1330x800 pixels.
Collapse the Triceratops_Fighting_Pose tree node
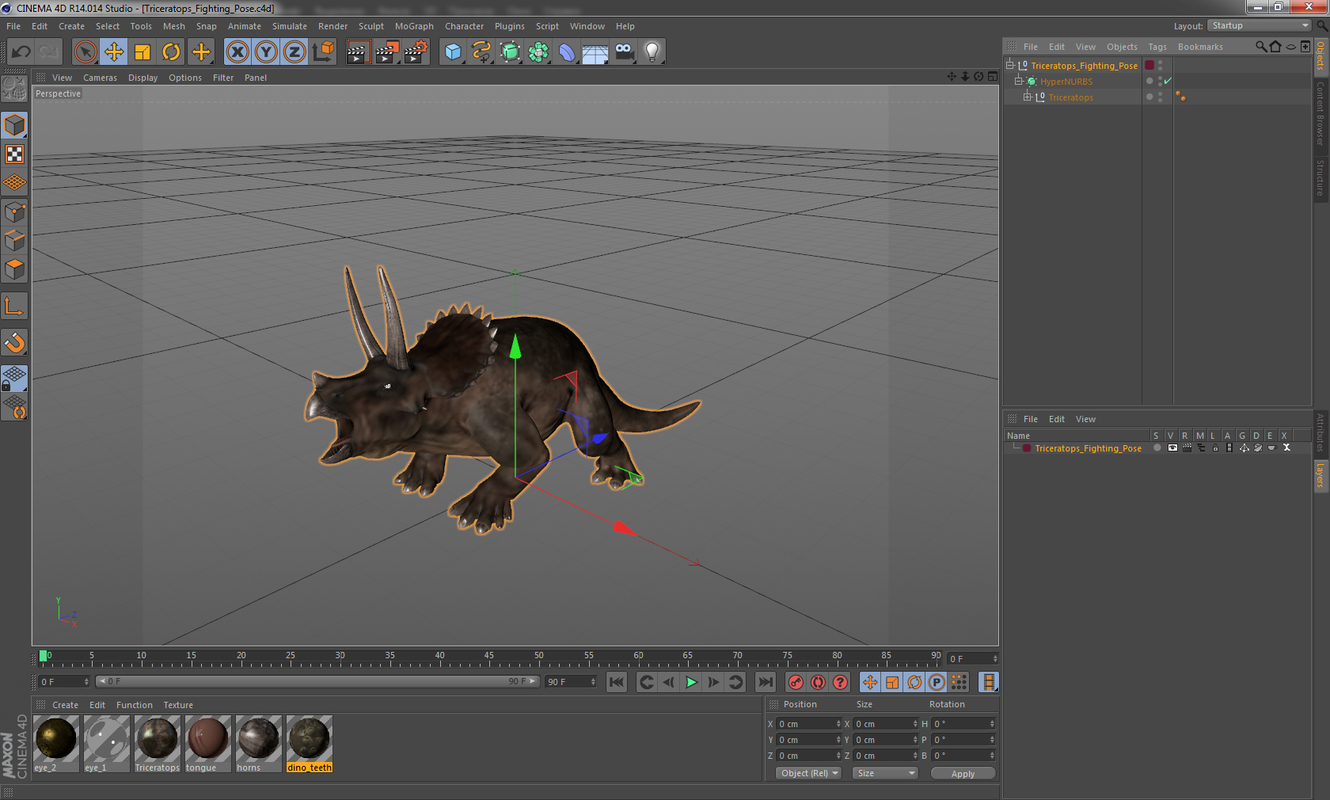coord(1011,65)
